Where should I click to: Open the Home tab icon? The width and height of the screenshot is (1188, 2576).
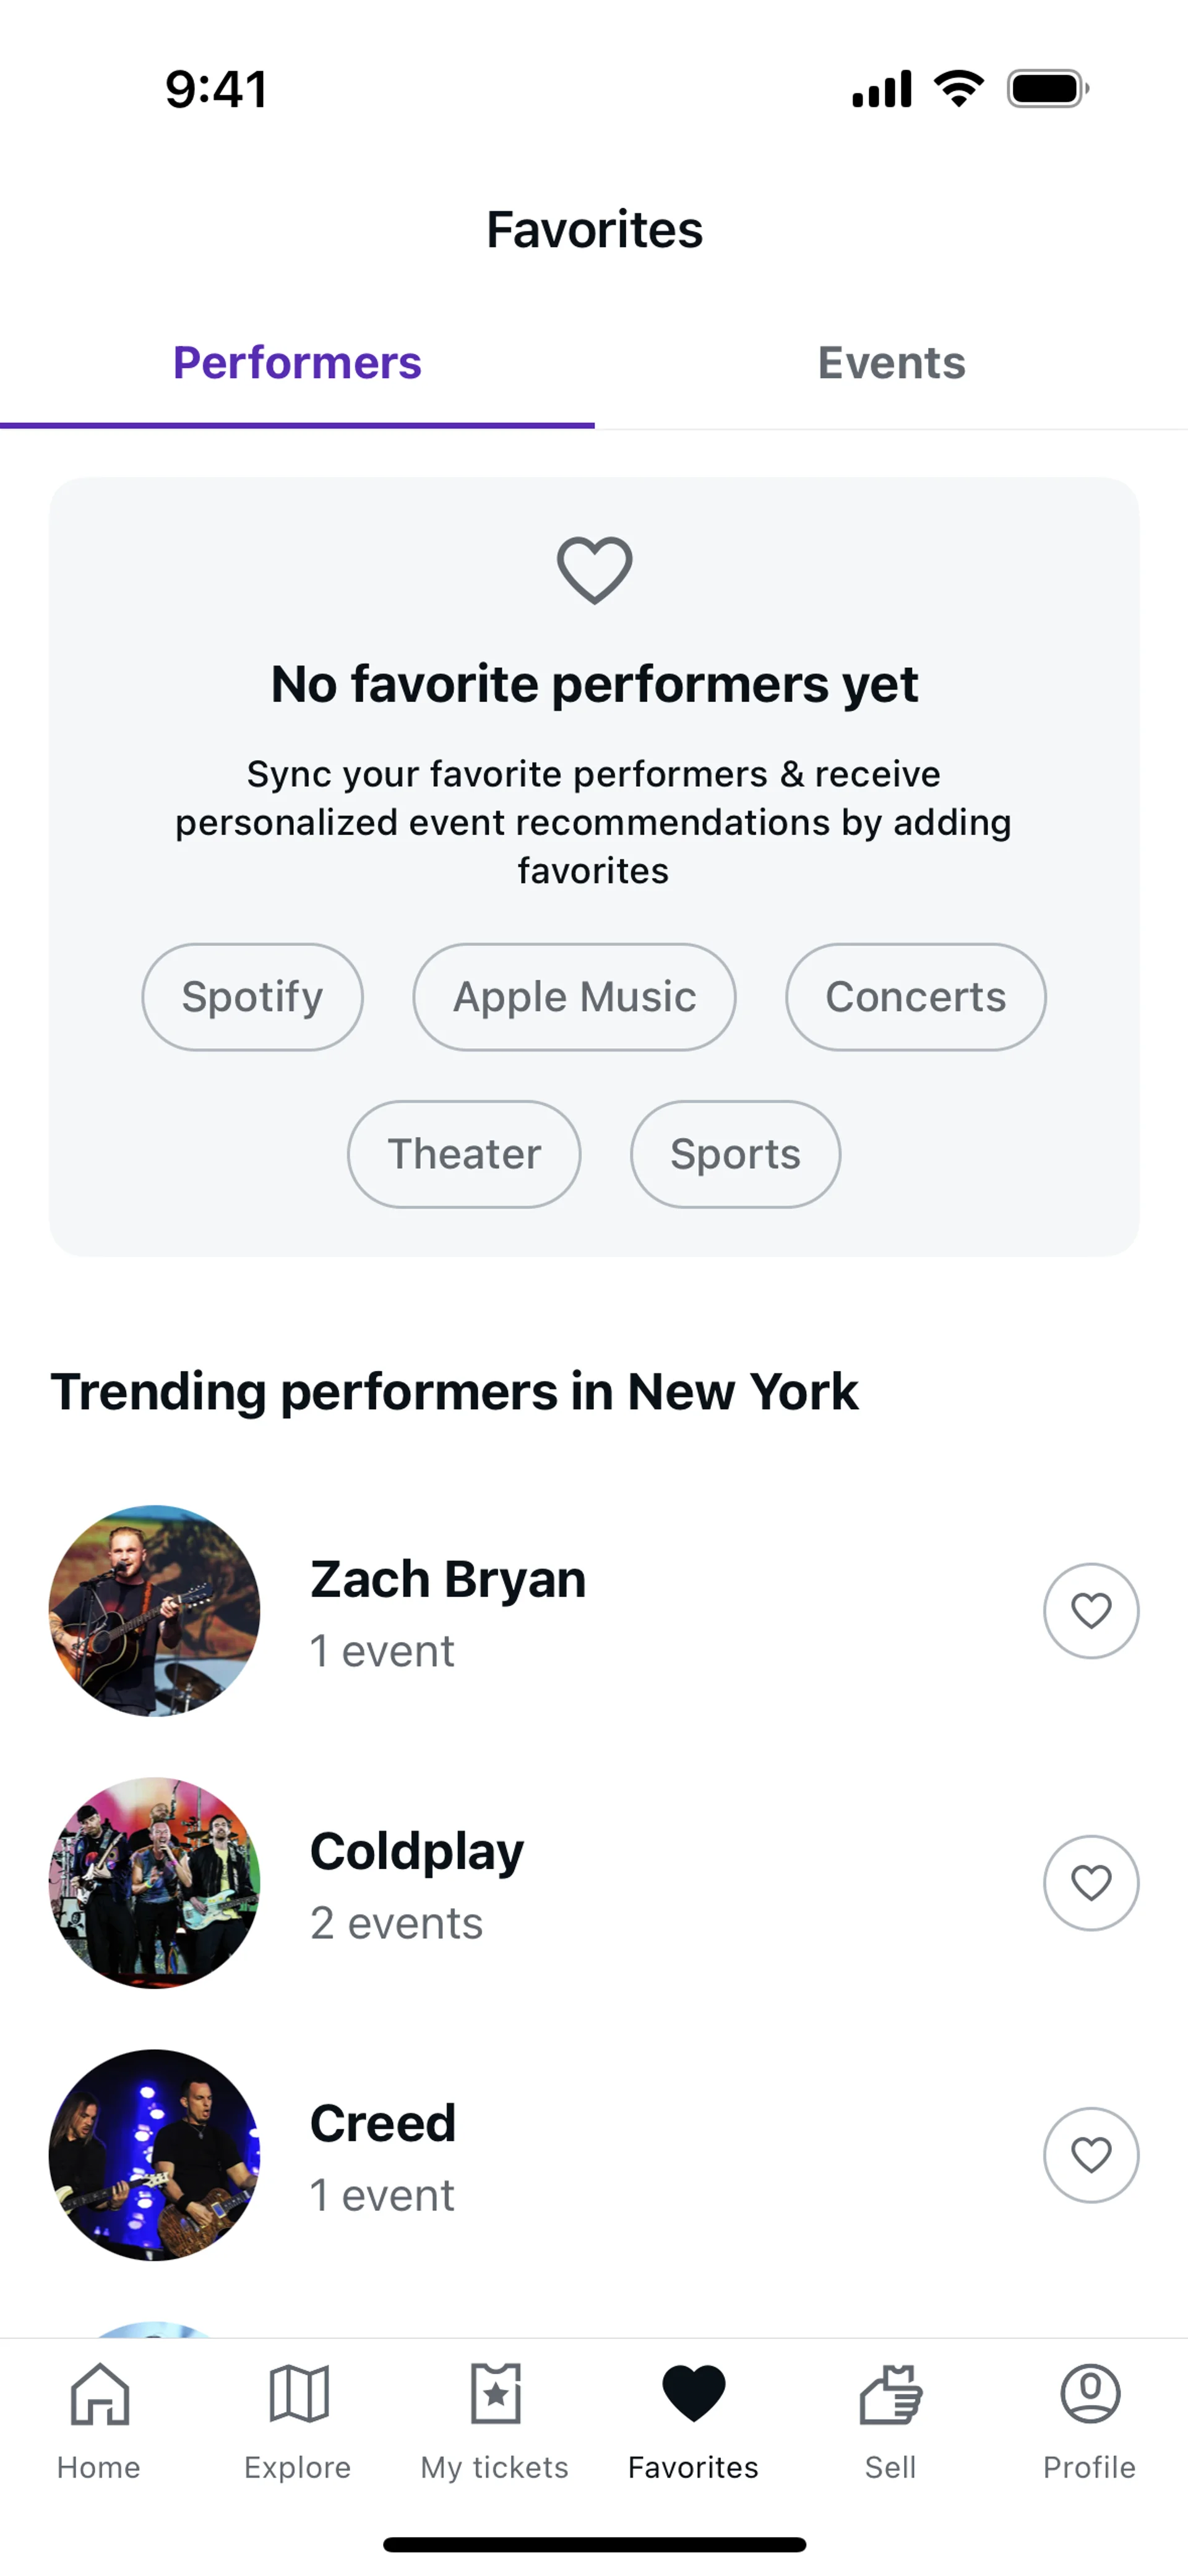(99, 2394)
